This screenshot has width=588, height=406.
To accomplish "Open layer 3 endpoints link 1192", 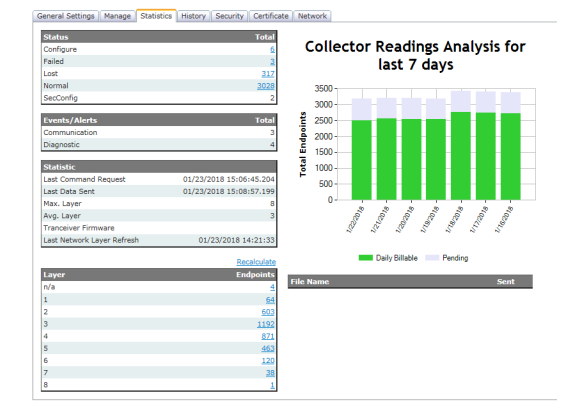I will (x=266, y=324).
